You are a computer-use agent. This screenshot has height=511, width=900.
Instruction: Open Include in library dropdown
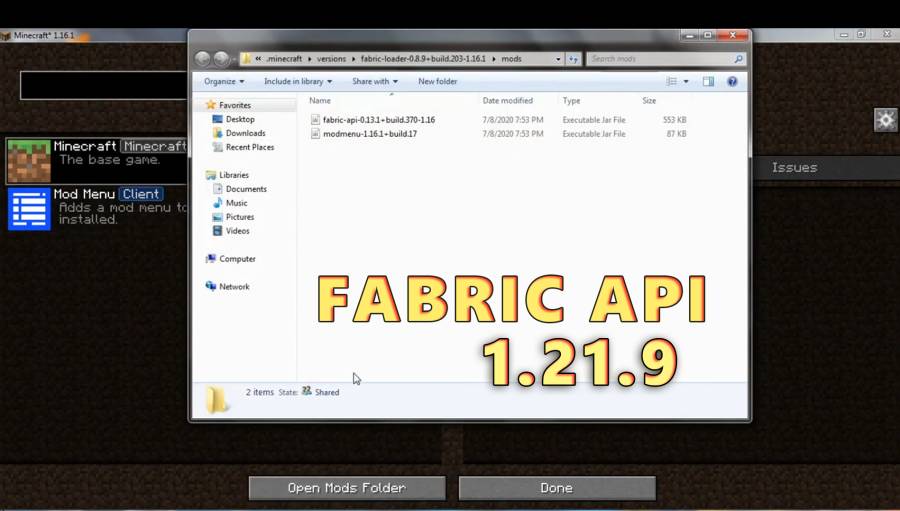point(297,82)
